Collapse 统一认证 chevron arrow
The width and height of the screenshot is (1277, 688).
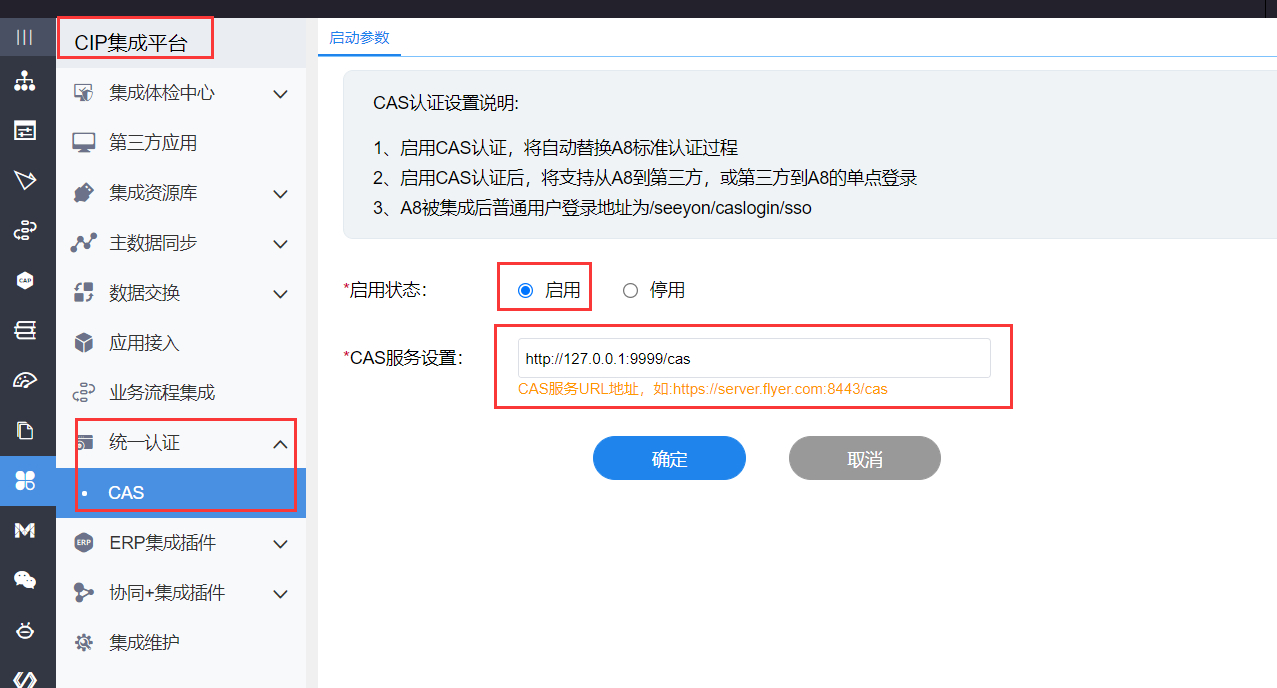coord(280,444)
